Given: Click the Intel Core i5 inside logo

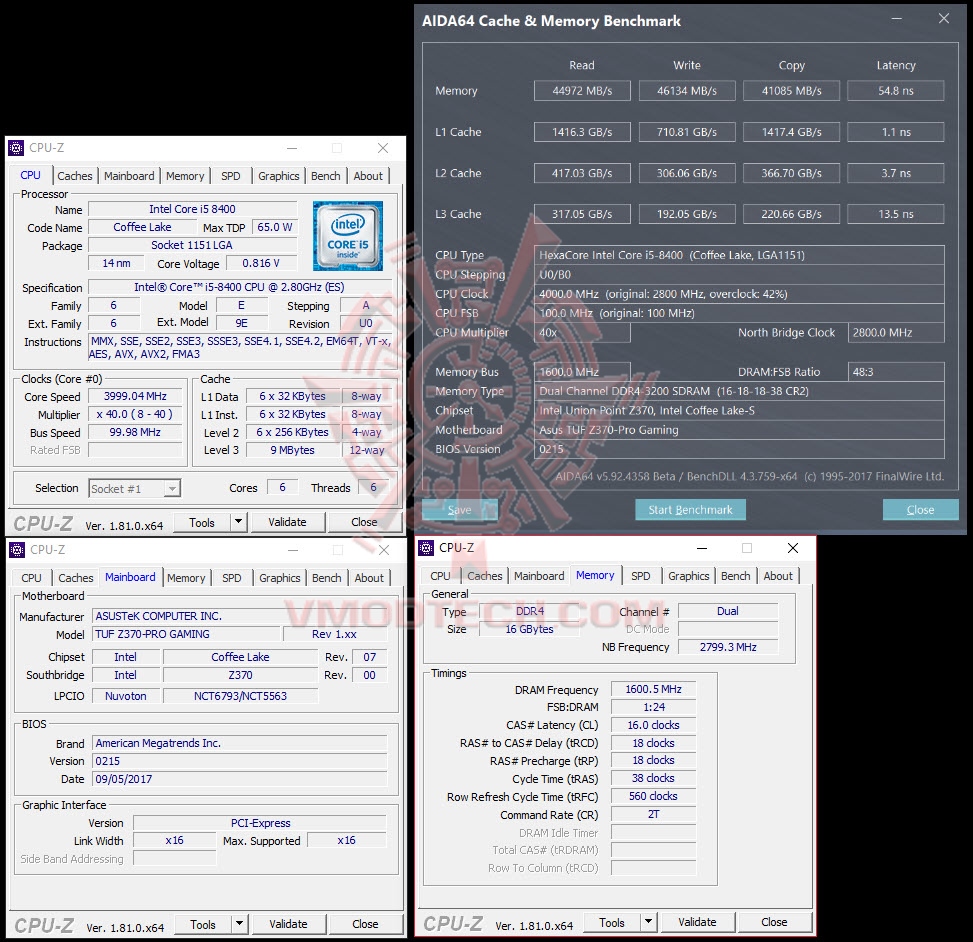Looking at the screenshot, I should pyautogui.click(x=348, y=236).
